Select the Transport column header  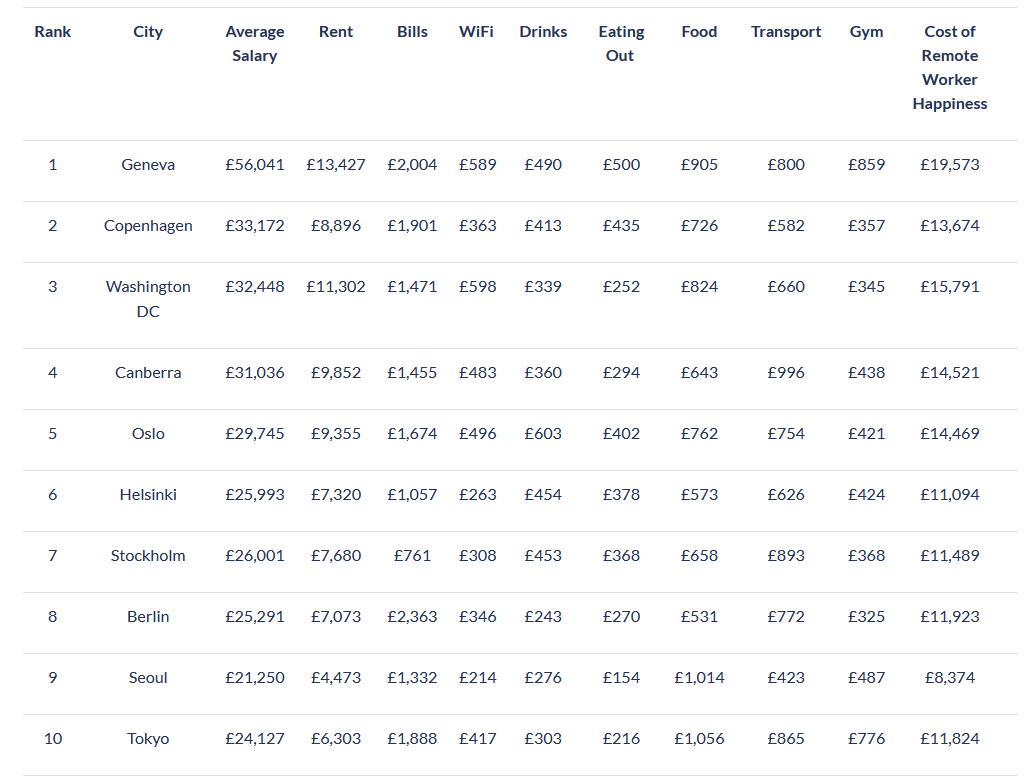tap(786, 32)
